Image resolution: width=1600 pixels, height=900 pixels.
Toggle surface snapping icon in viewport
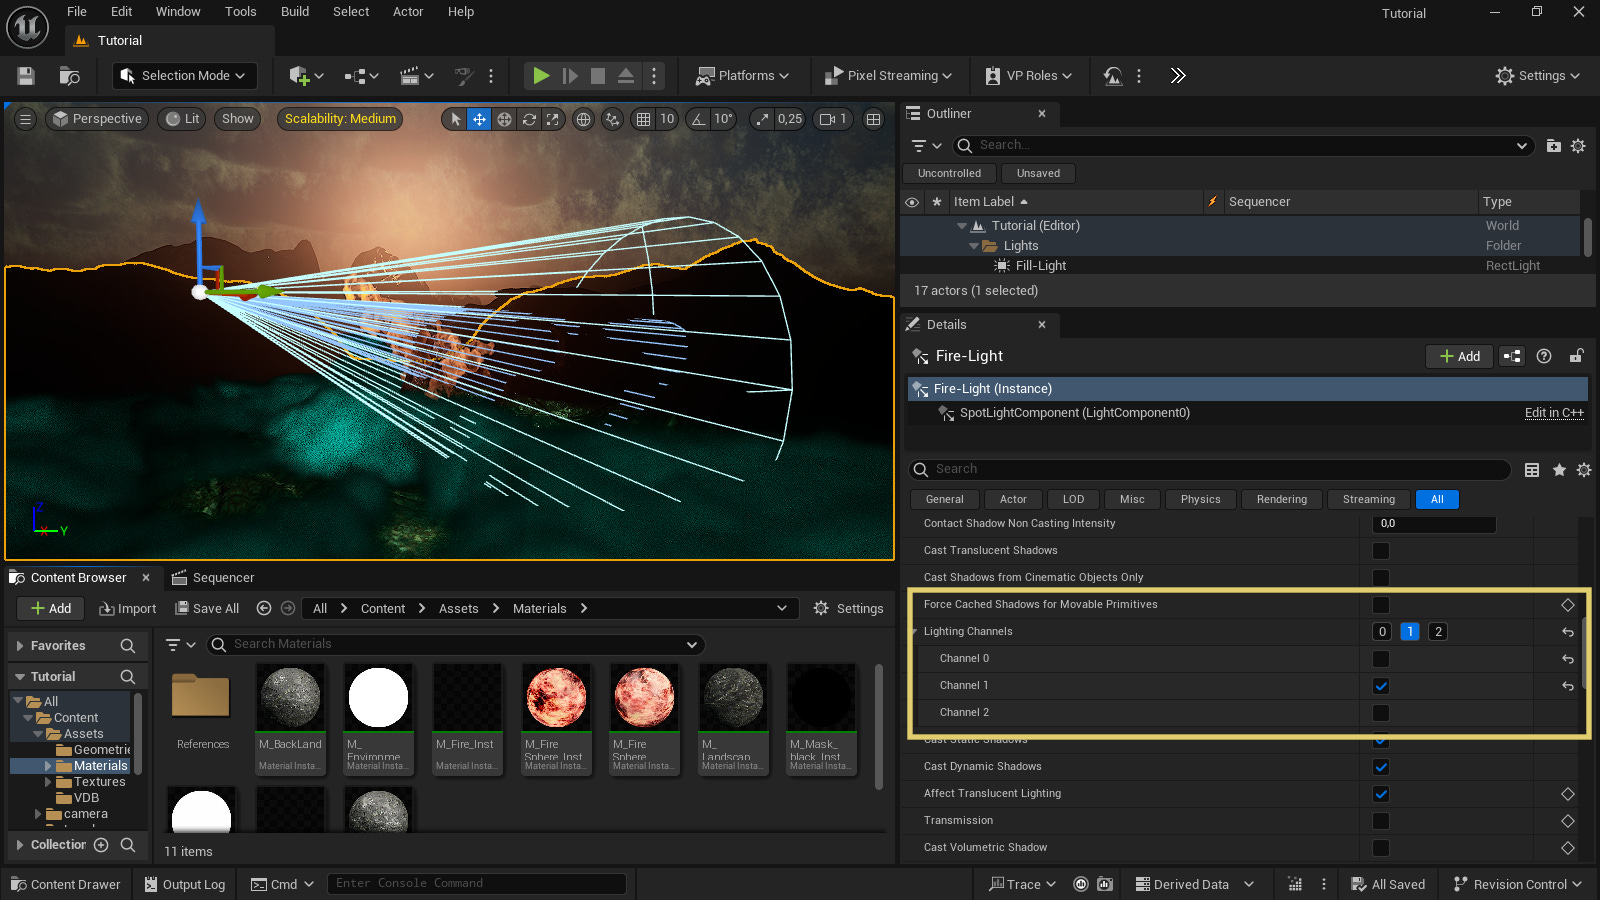(613, 119)
